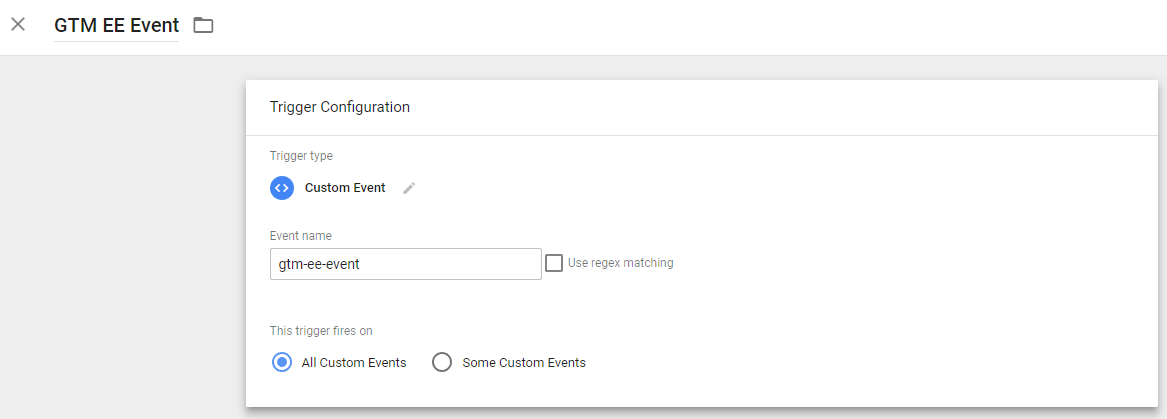Click the Trigger Configuration card header
This screenshot has width=1167, height=419.
click(340, 107)
